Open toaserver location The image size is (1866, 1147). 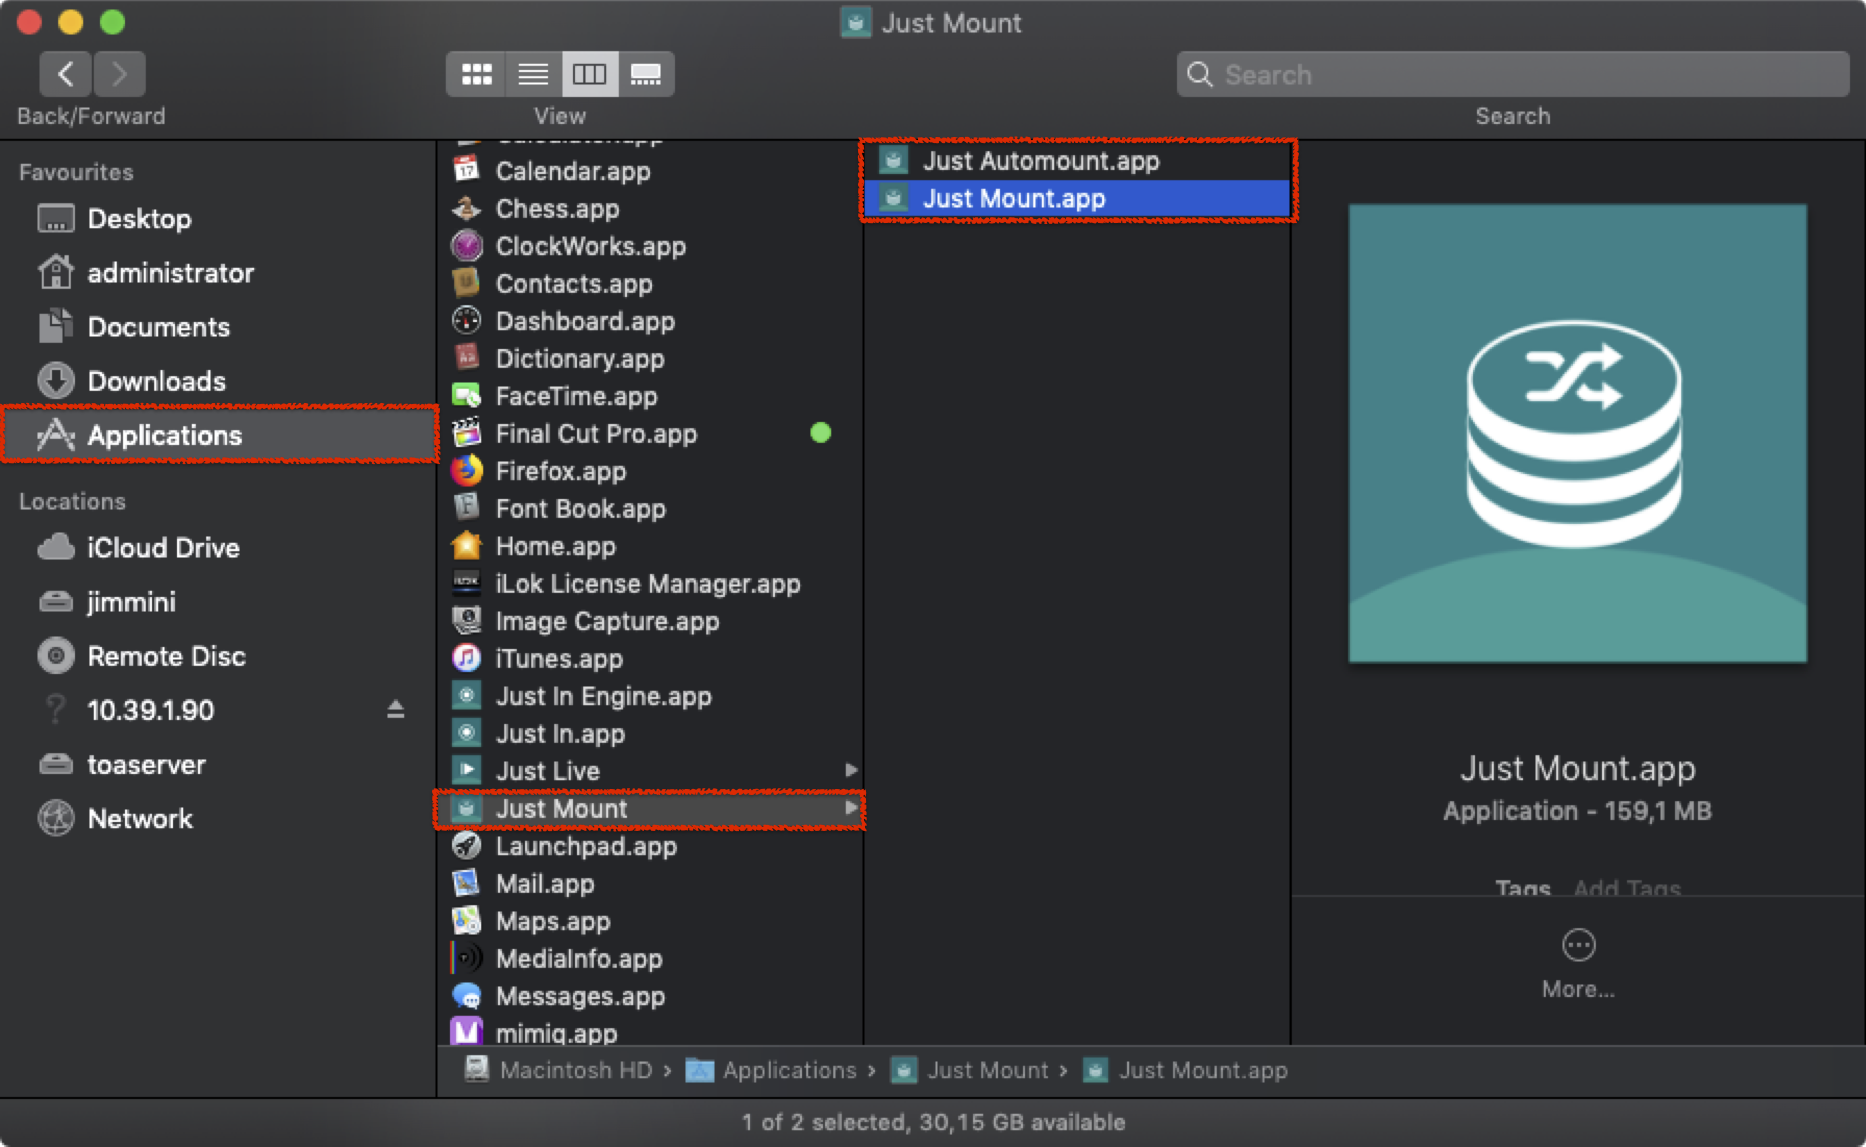218,765
